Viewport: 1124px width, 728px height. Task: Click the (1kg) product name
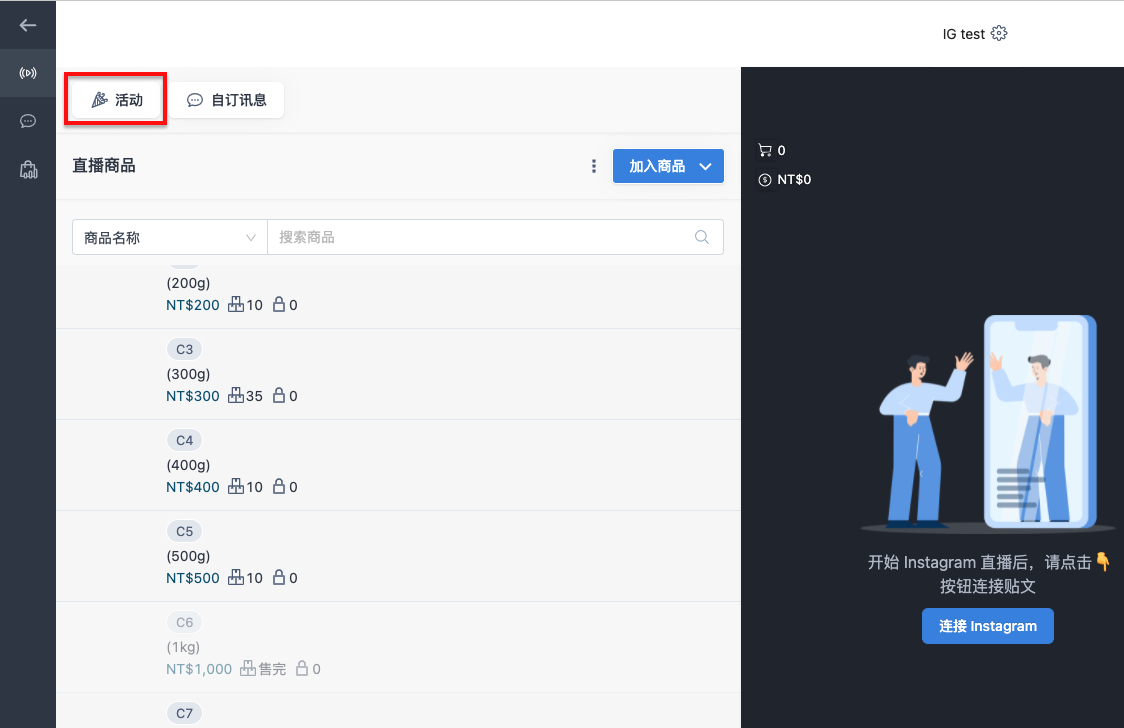pyautogui.click(x=184, y=647)
